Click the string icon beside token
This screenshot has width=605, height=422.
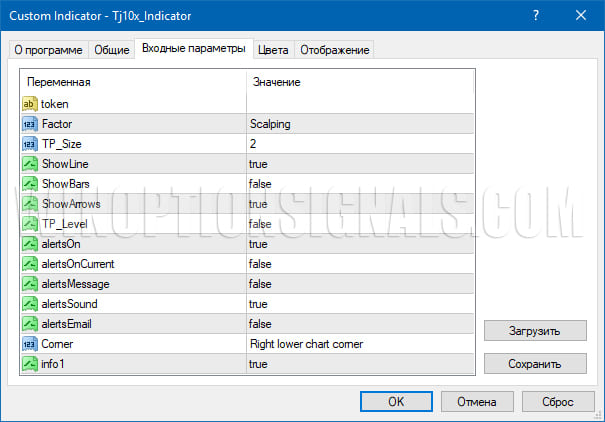click(x=30, y=104)
